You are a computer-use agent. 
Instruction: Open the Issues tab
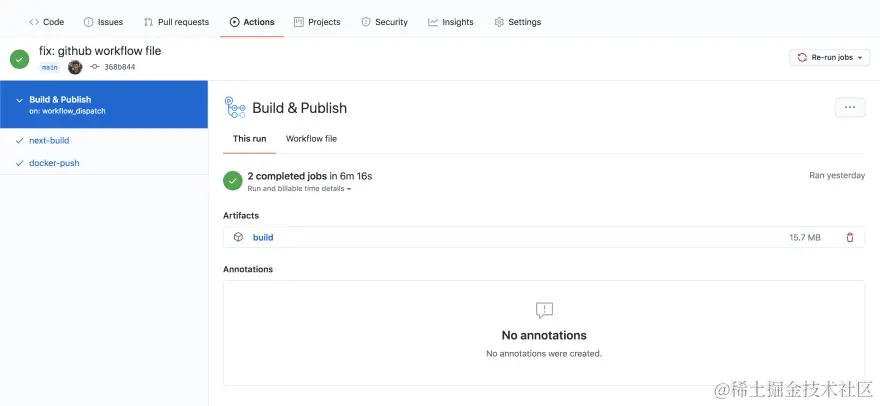[x=103, y=22]
